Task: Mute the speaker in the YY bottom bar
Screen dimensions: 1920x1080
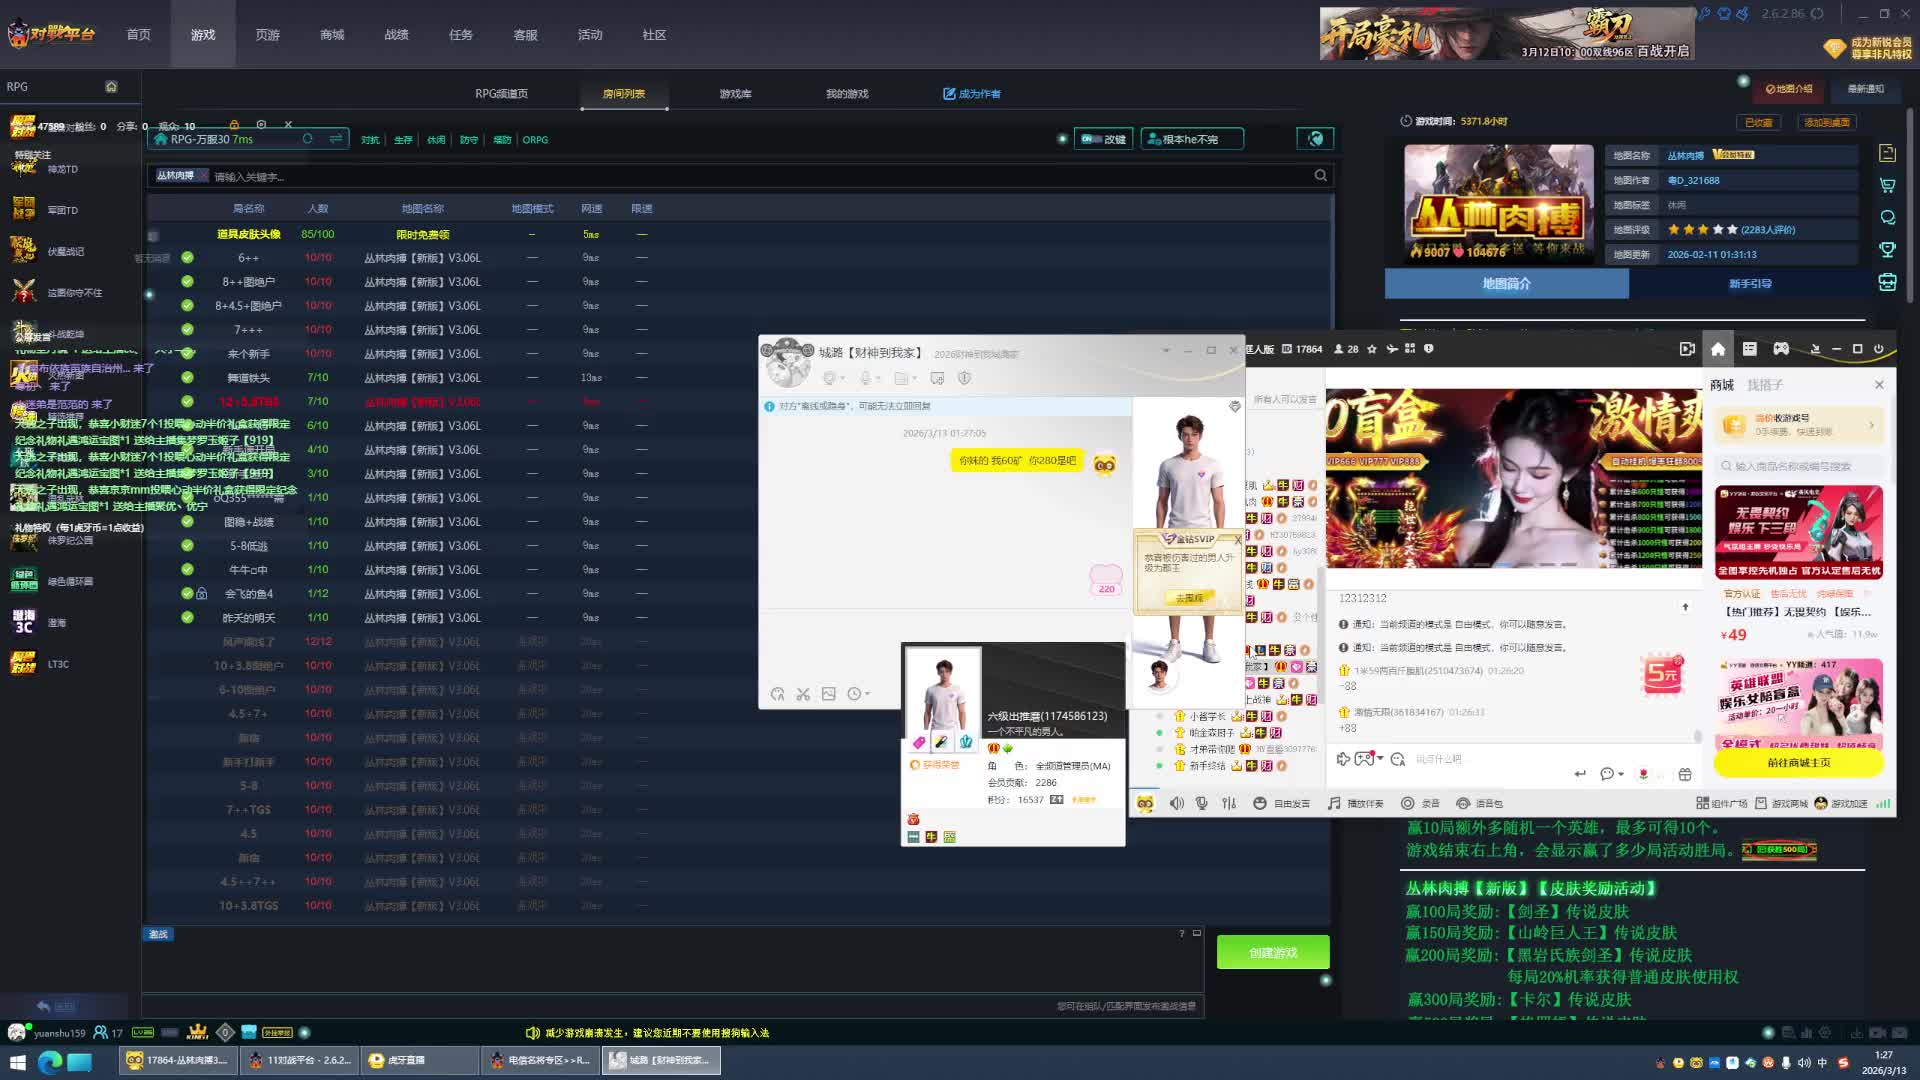Action: tap(1177, 803)
